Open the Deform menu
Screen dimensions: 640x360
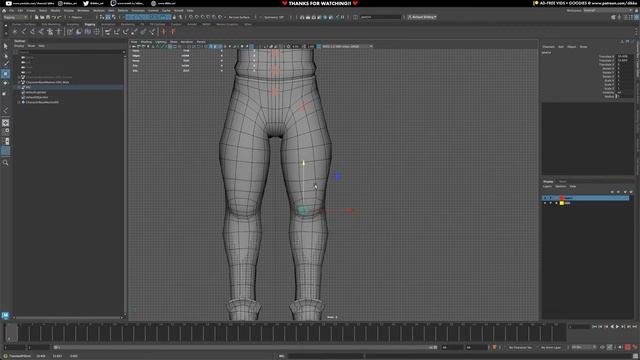(123, 10)
